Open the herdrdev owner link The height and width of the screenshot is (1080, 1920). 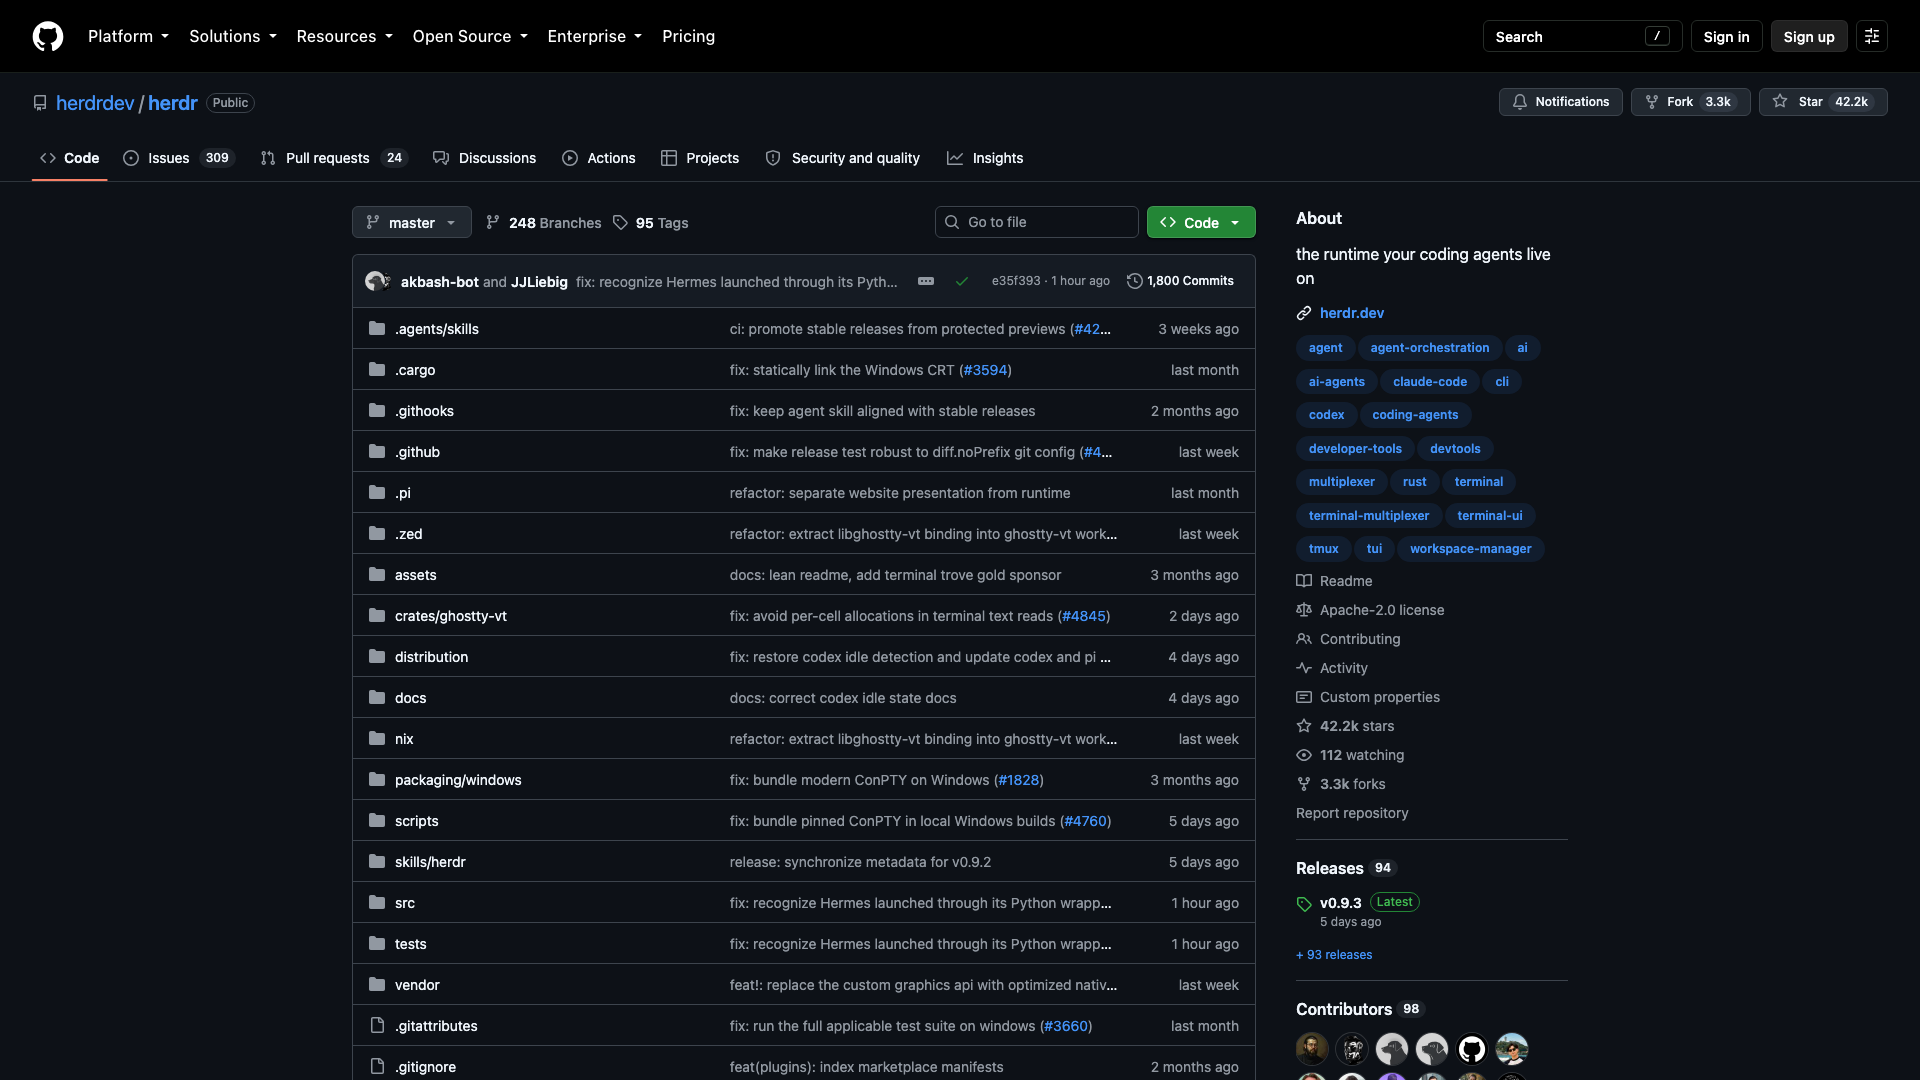(x=95, y=103)
